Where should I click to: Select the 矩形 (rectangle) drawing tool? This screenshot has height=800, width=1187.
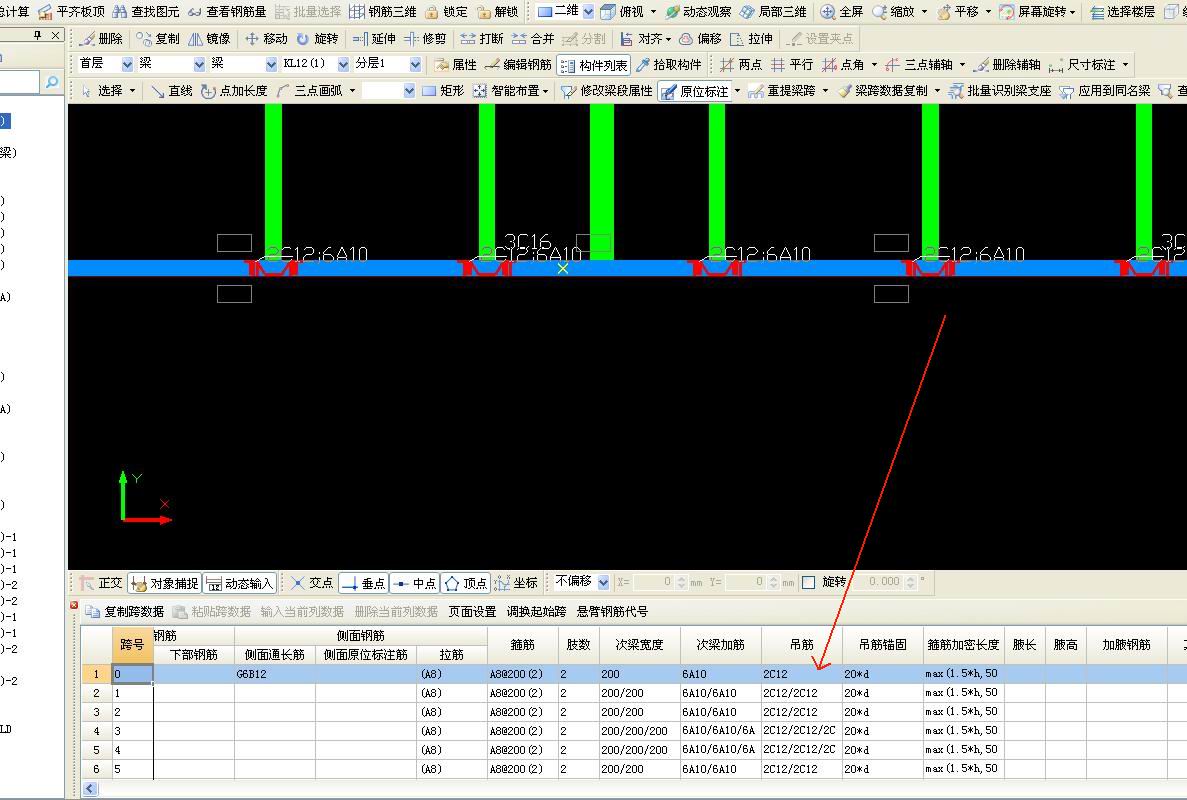[443, 91]
